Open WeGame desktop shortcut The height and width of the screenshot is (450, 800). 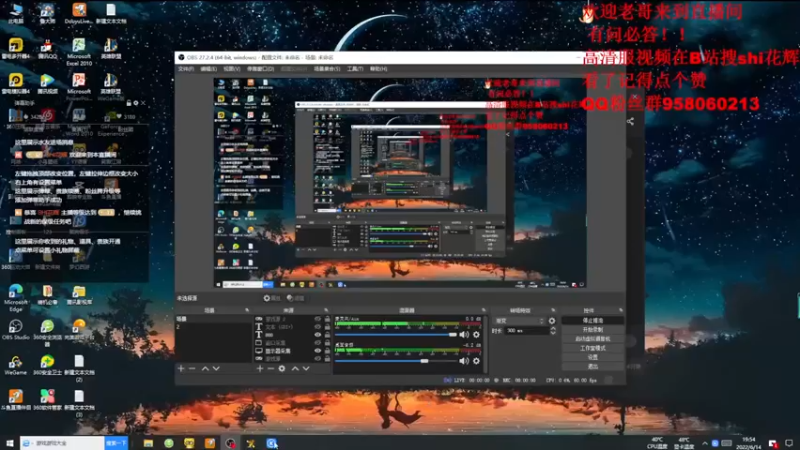click(x=16, y=365)
